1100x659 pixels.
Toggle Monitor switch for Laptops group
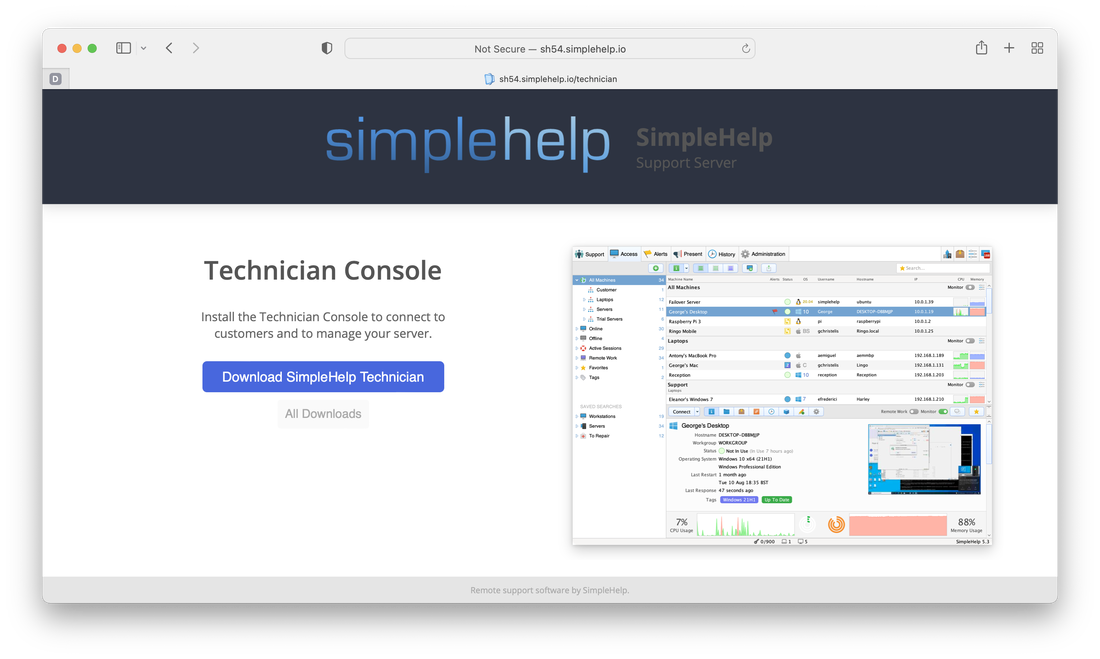coord(970,340)
